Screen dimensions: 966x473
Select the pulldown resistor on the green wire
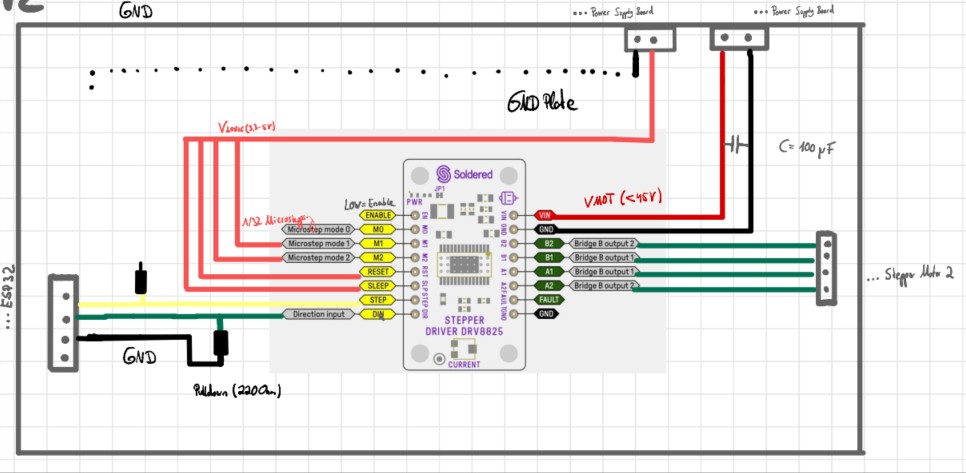click(x=220, y=342)
